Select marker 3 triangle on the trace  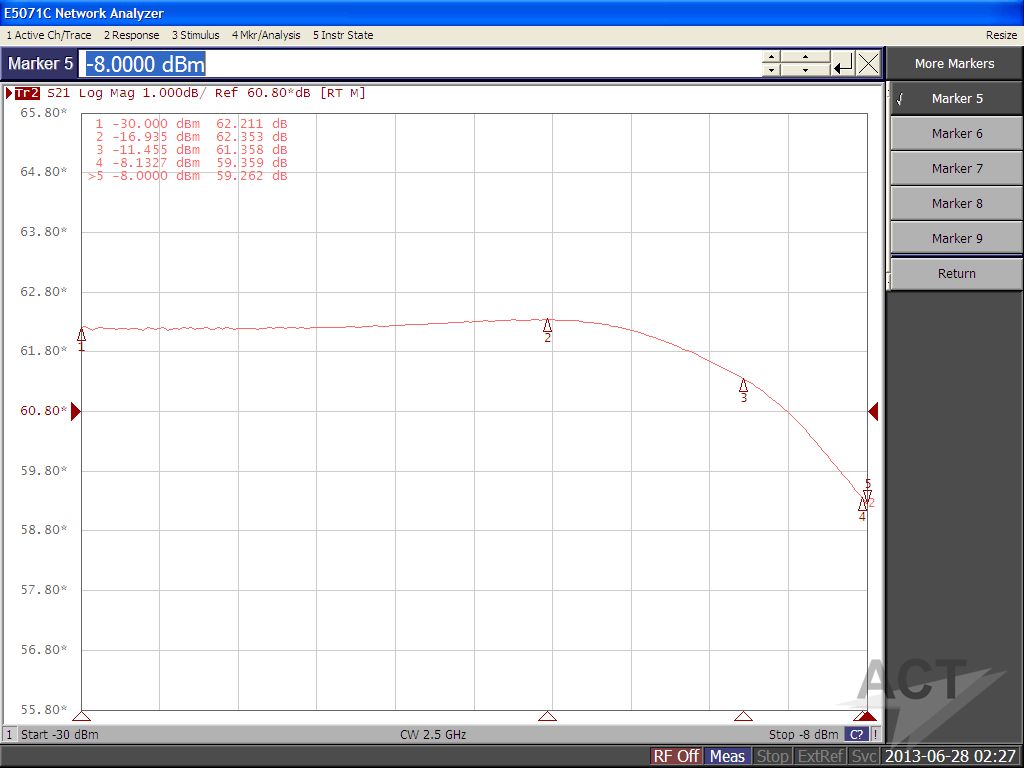[743, 385]
